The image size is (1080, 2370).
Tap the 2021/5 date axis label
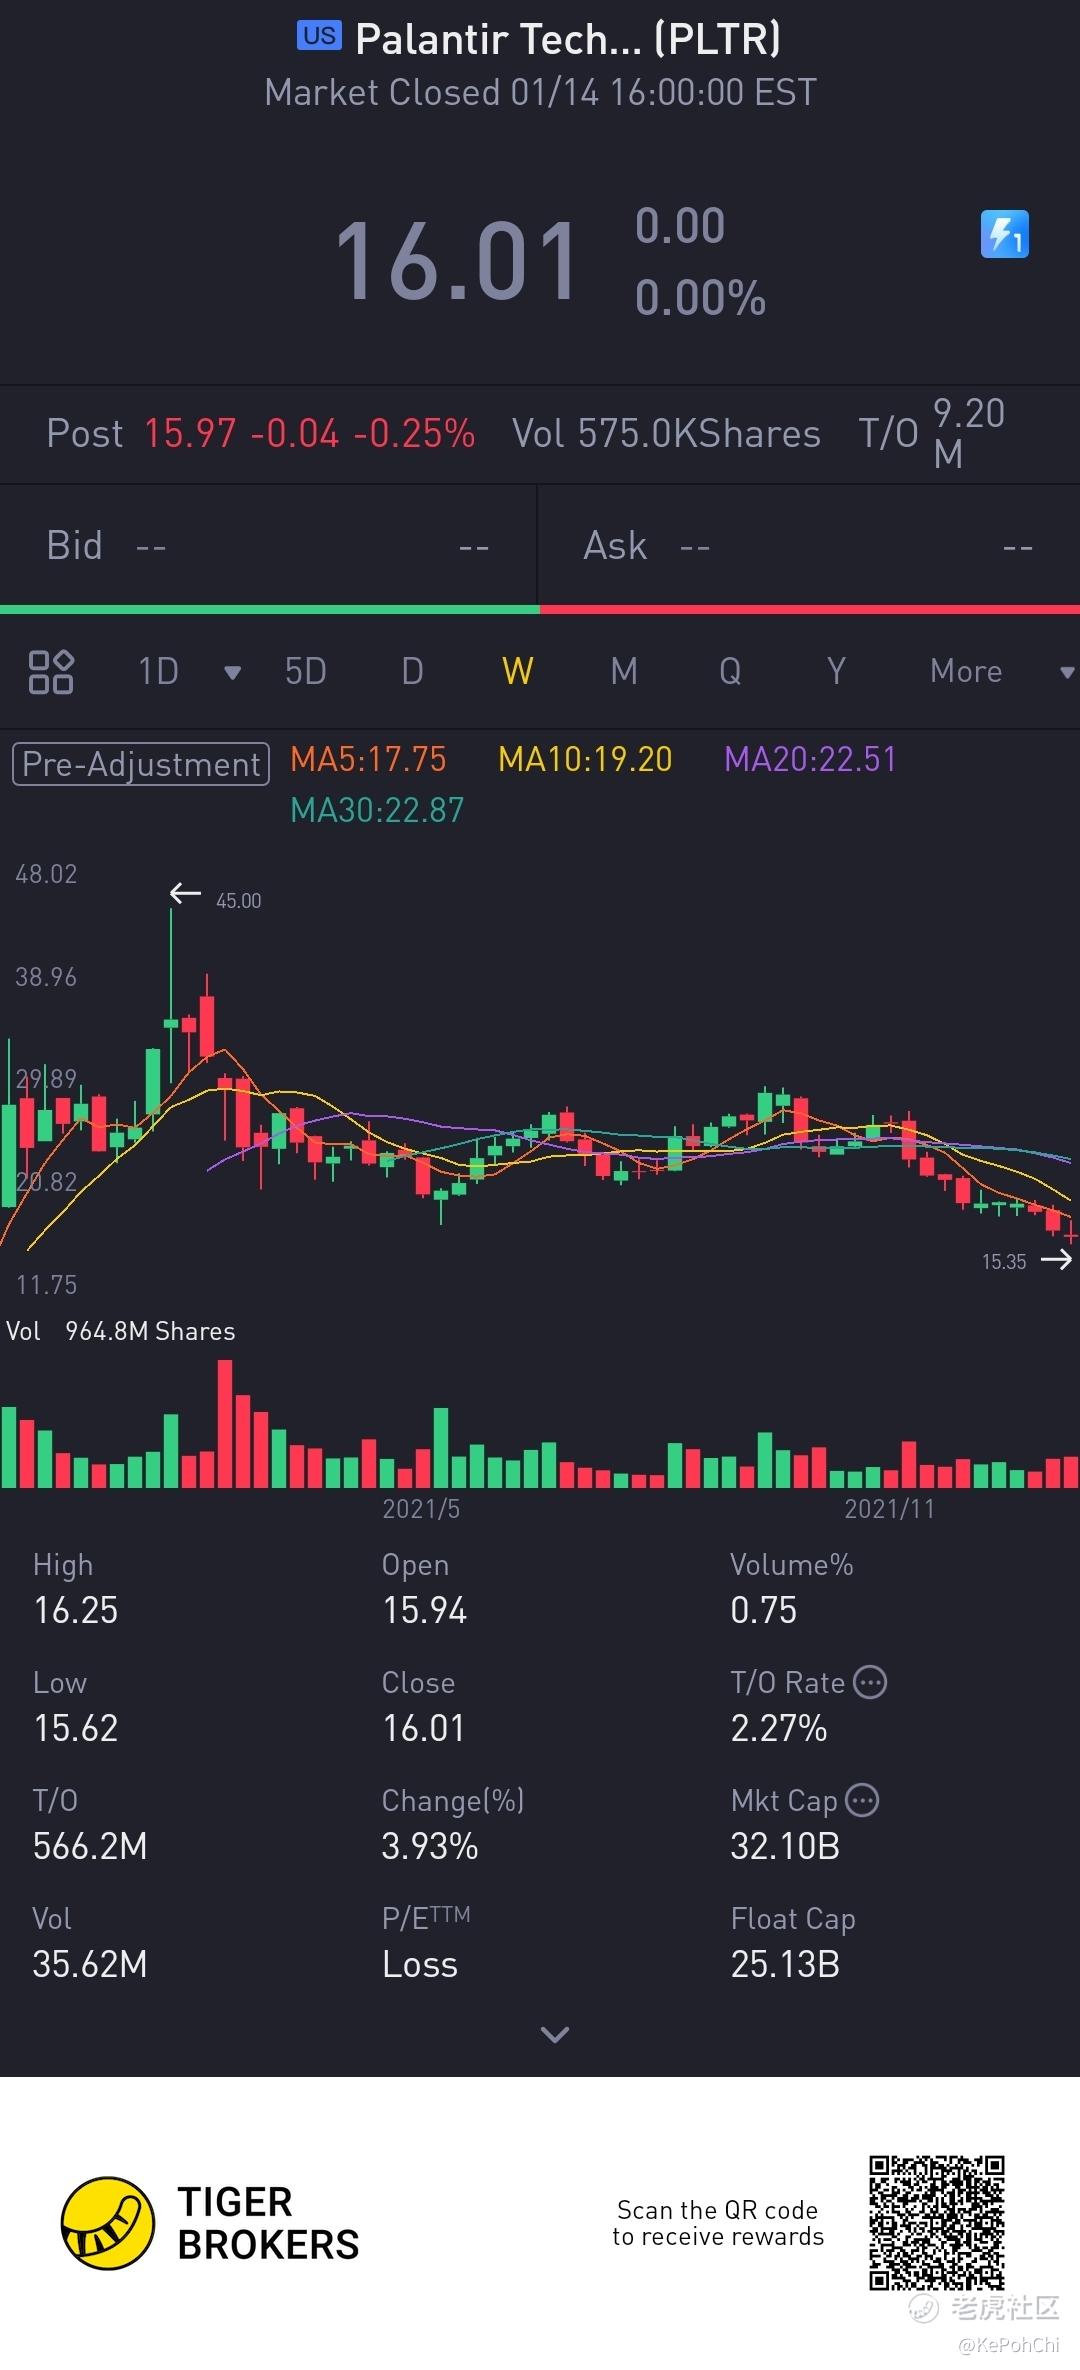[x=421, y=1509]
